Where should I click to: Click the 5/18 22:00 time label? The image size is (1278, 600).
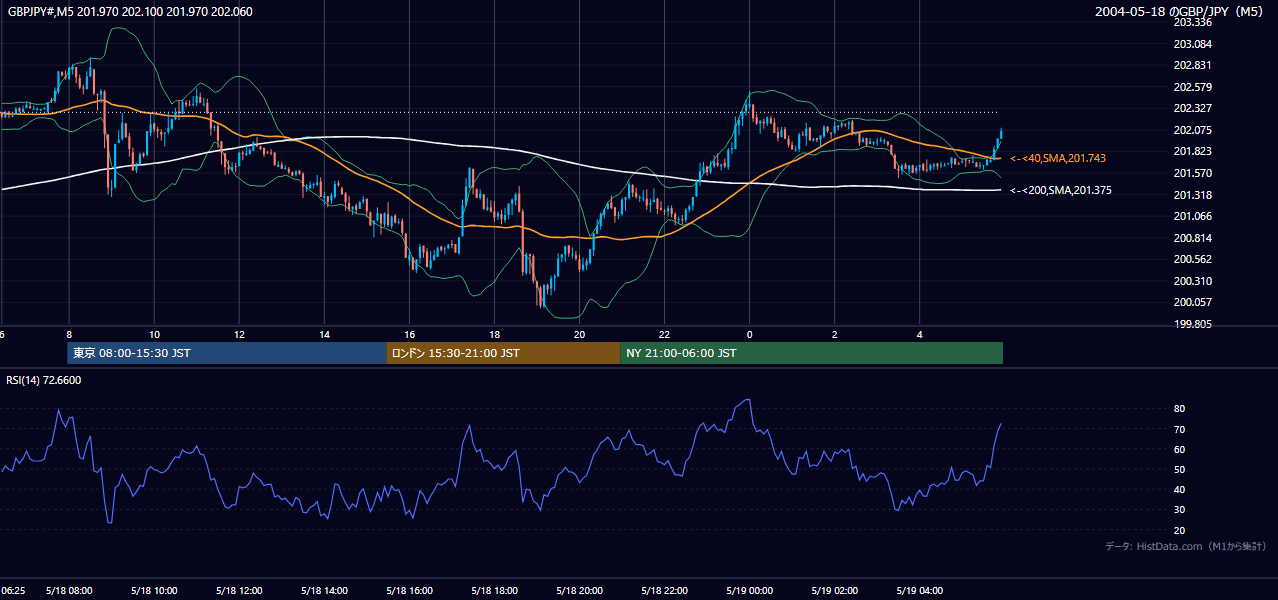pos(664,591)
